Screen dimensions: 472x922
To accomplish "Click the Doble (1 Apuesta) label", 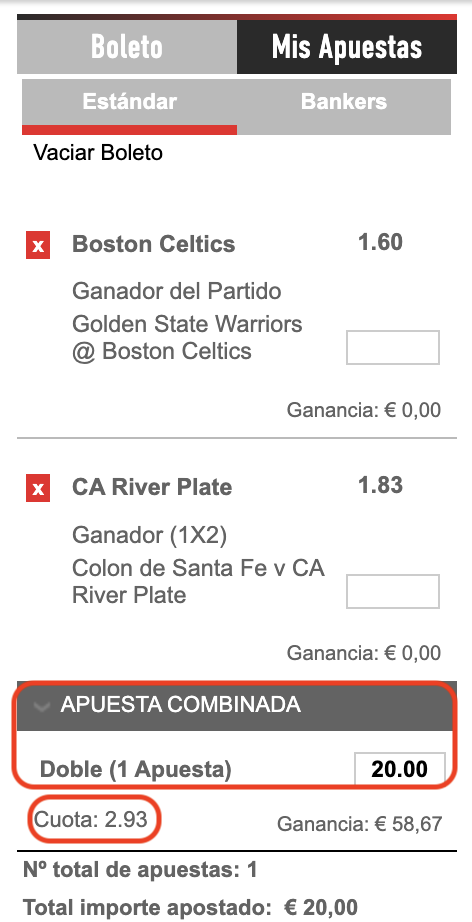I will (x=135, y=770).
